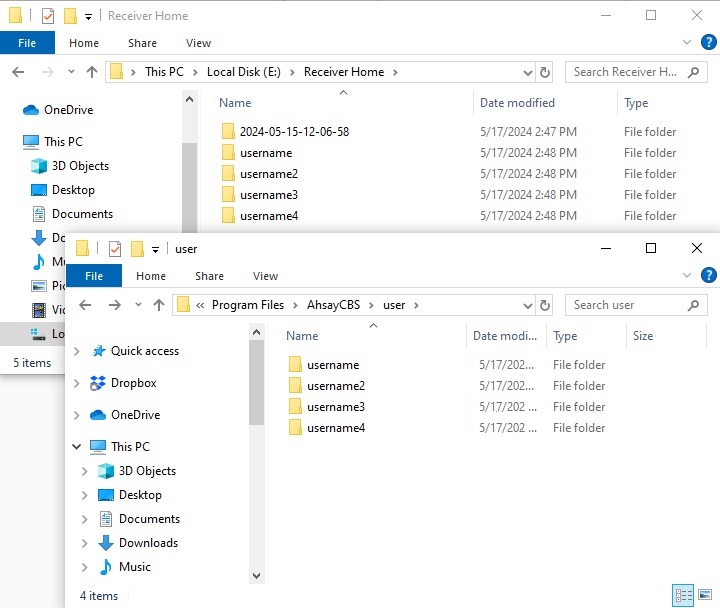Viewport: 720px width, 608px height.
Task: Open address bar history dropdown in user window
Action: coord(526,305)
